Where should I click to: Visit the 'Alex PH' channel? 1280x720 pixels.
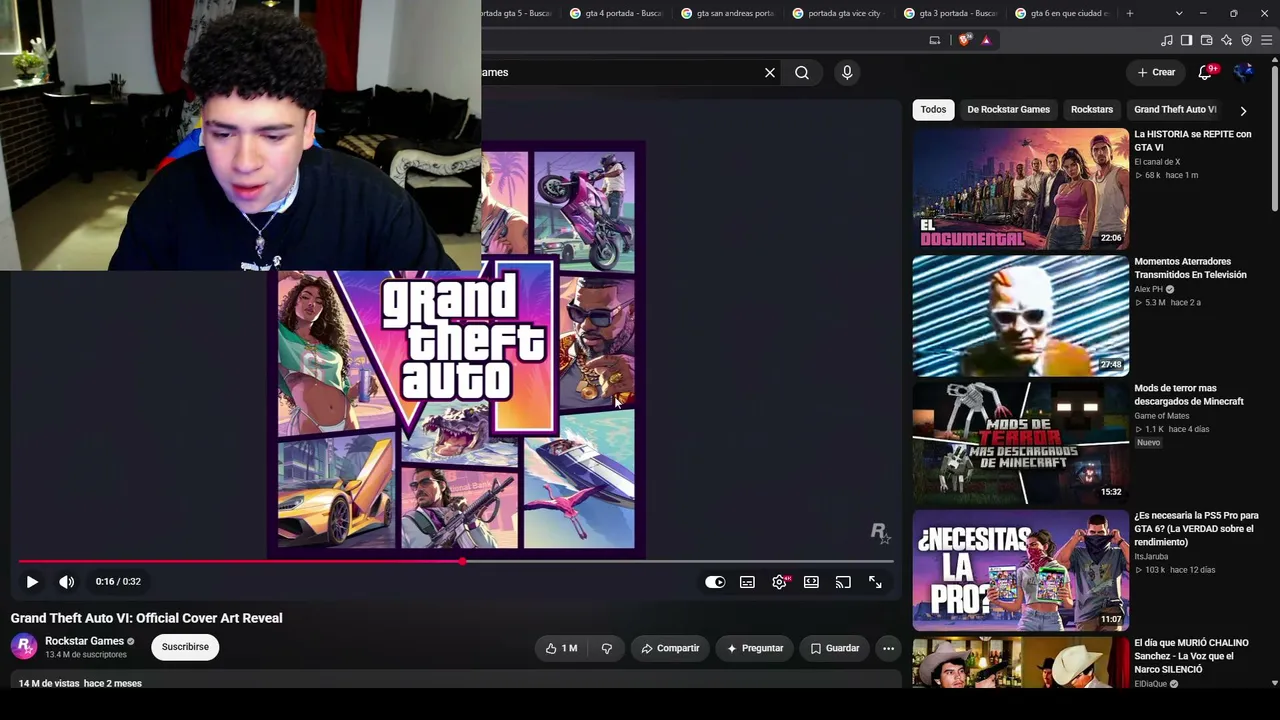pos(1149,289)
